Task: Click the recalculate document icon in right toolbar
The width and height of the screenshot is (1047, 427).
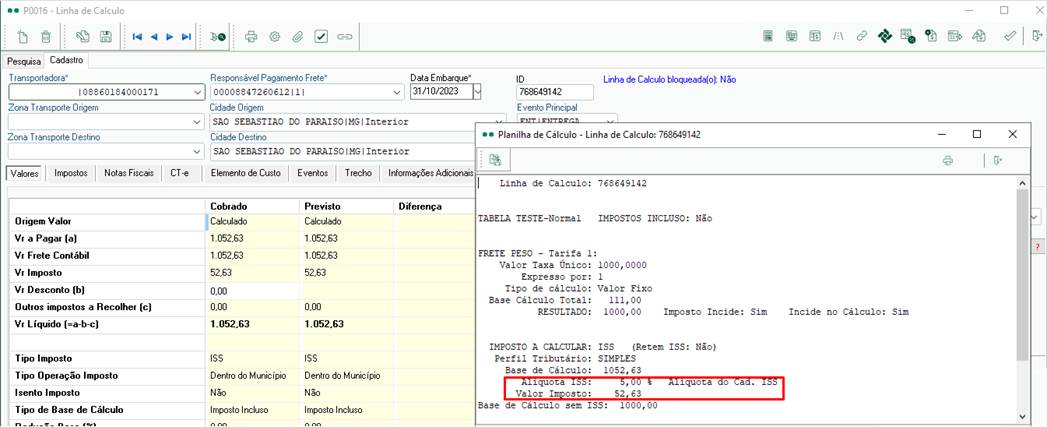Action: [979, 36]
